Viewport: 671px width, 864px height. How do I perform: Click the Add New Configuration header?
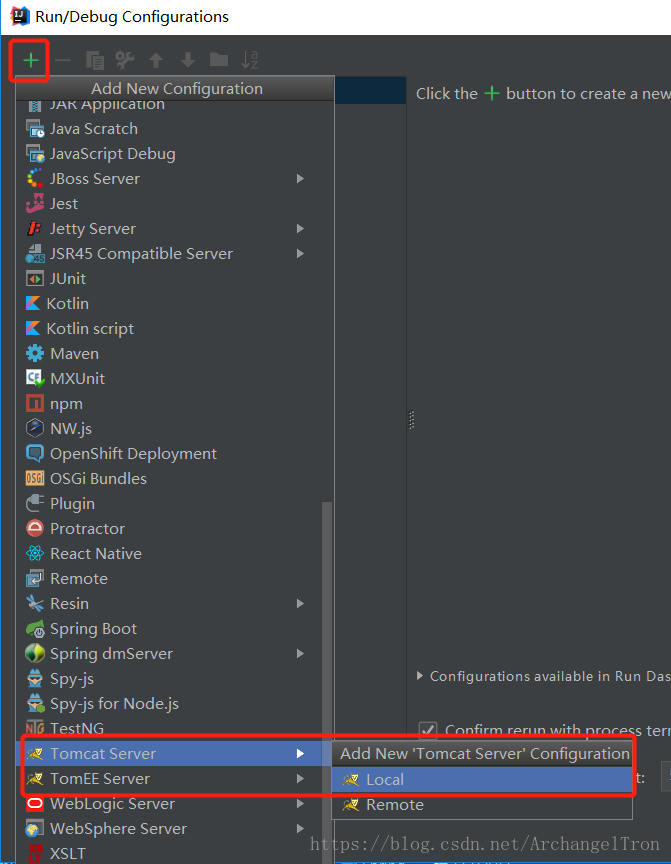(176, 89)
